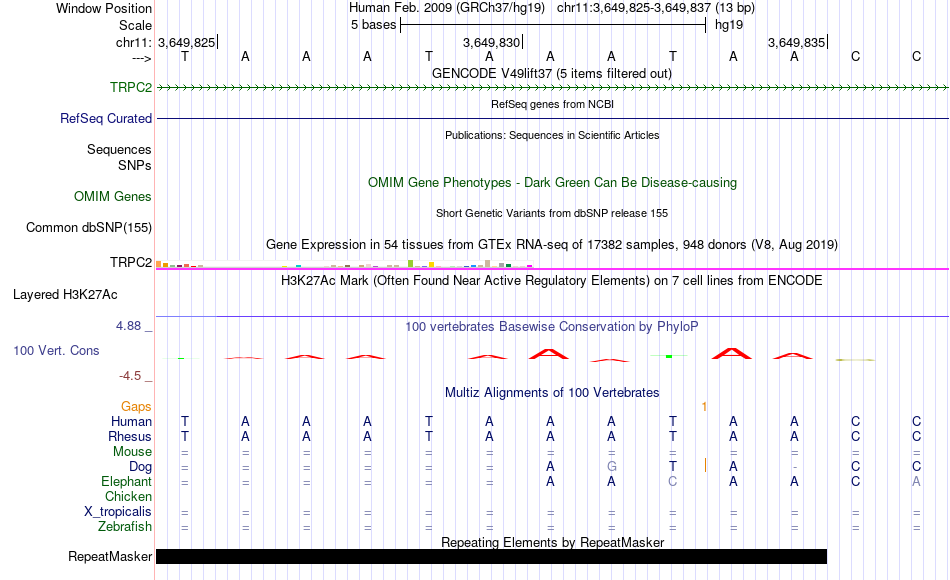Click the 'RefSeq genes from NCBI' title

[x=552, y=104]
